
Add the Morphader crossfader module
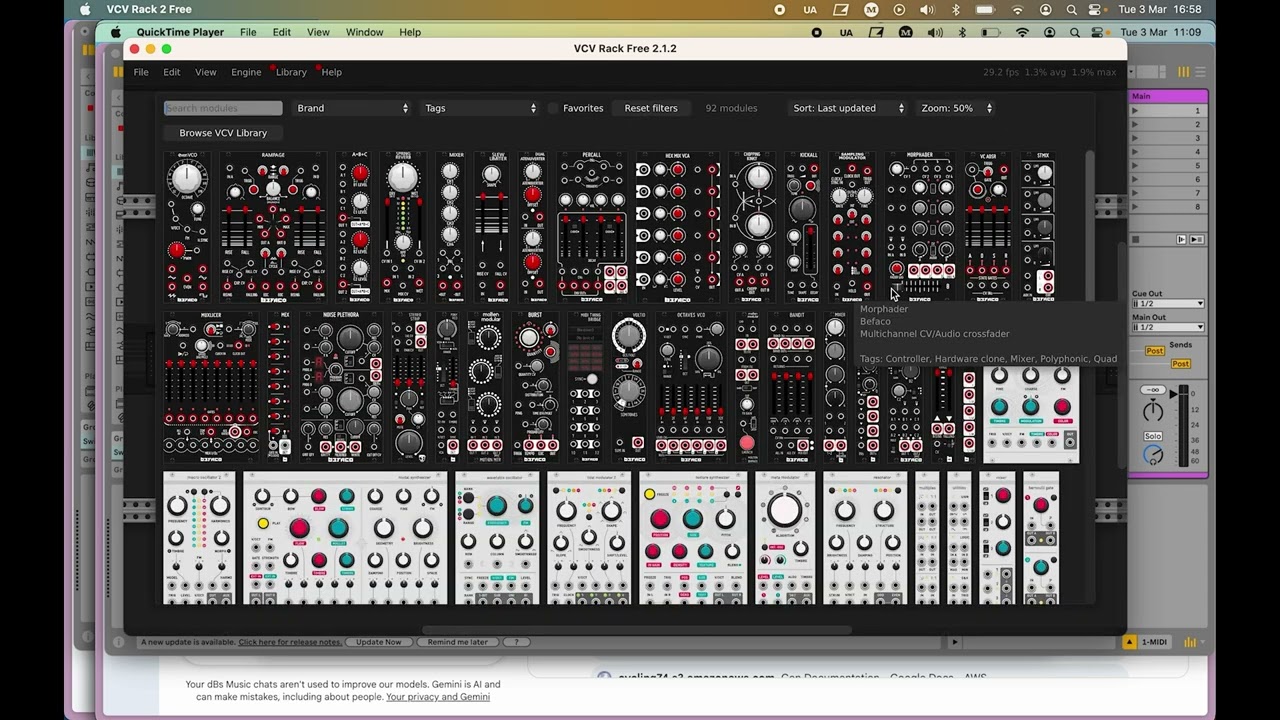click(920, 227)
